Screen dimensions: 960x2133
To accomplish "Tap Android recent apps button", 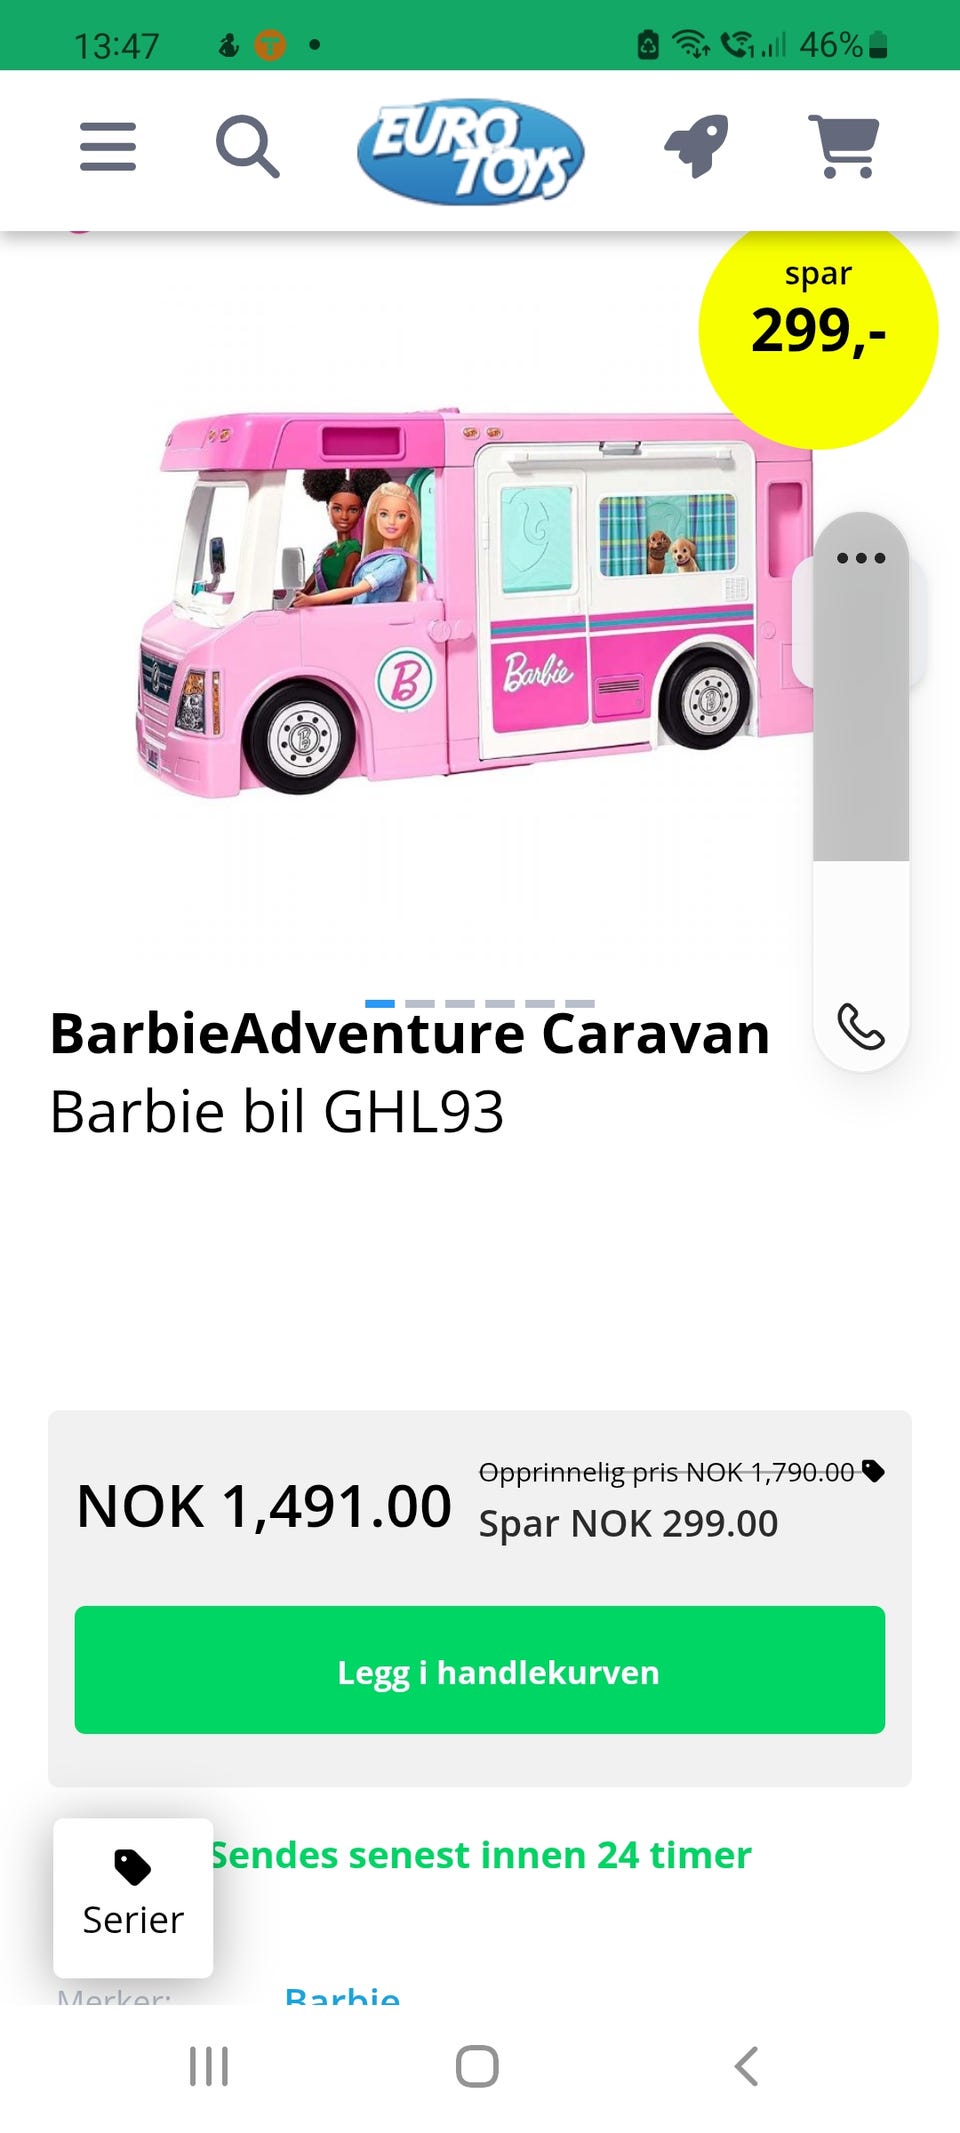I will [x=209, y=2066].
